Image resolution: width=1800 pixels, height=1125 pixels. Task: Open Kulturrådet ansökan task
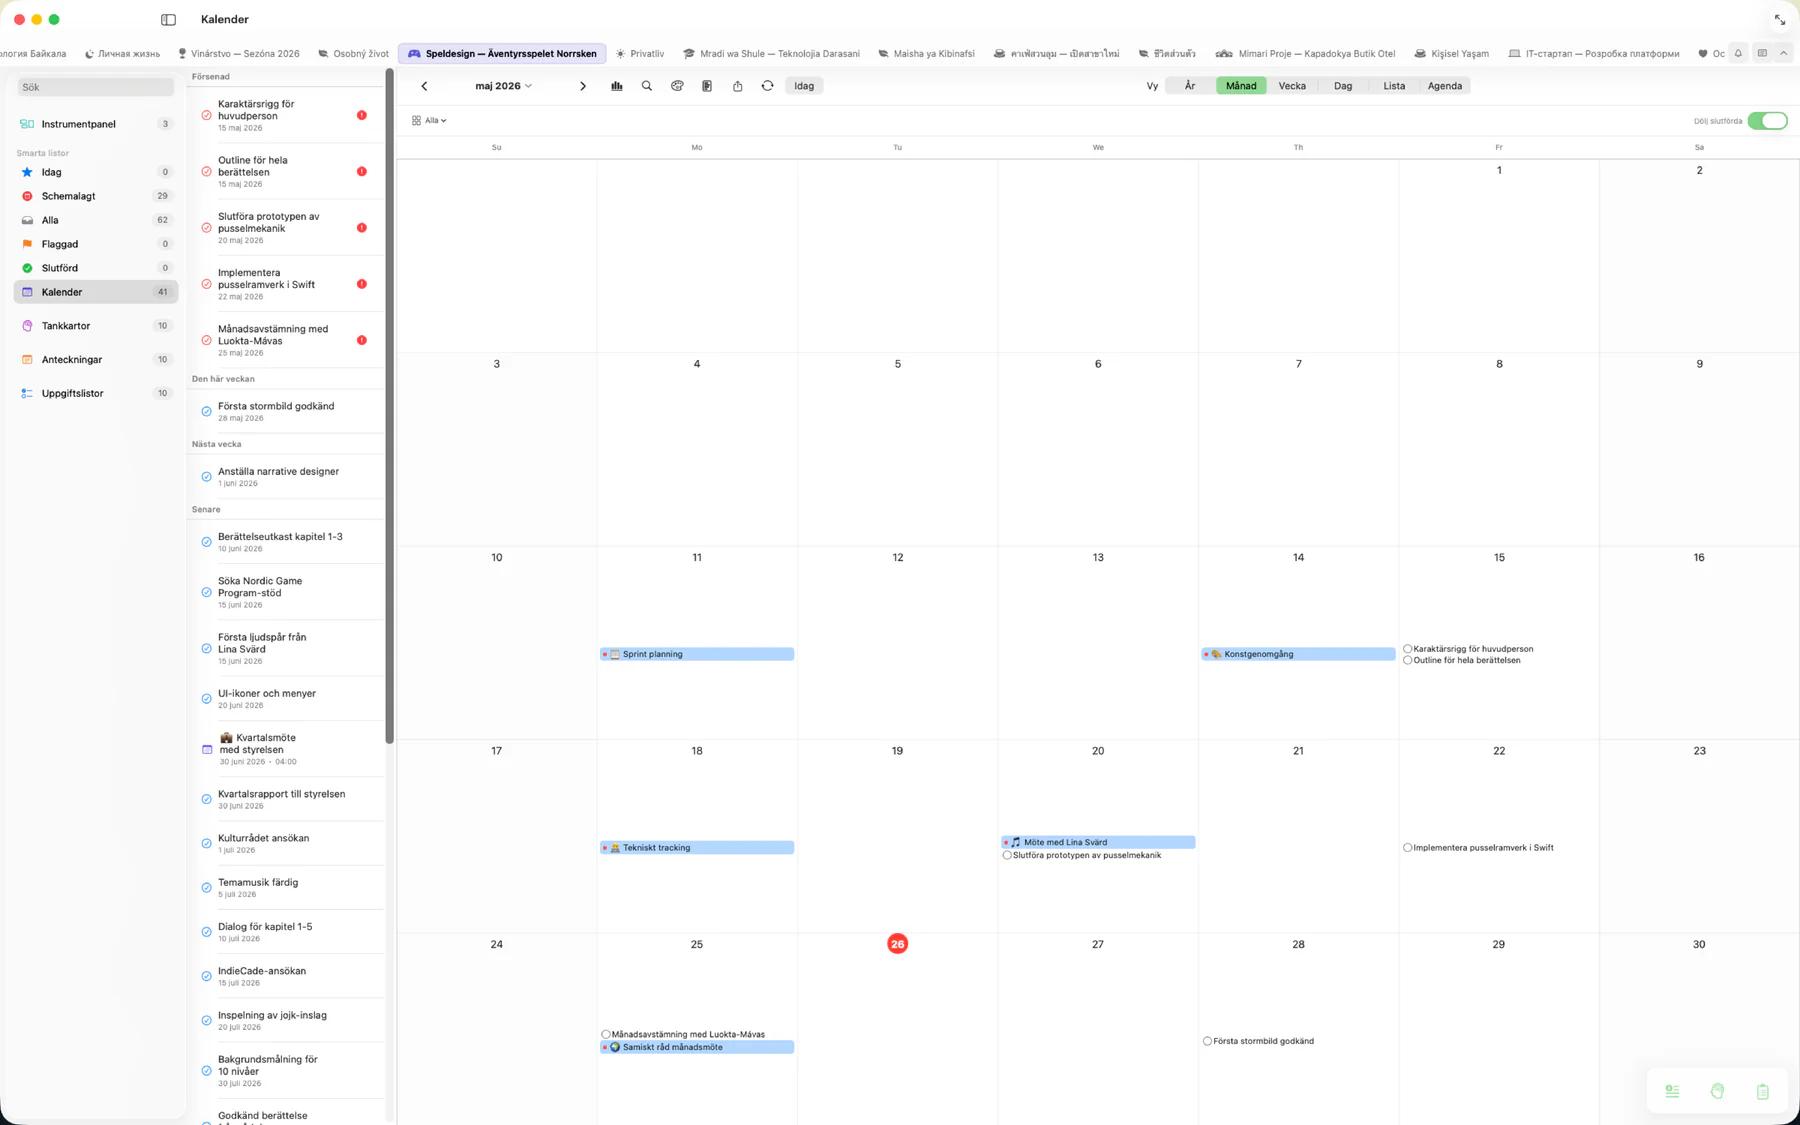tap(286, 843)
